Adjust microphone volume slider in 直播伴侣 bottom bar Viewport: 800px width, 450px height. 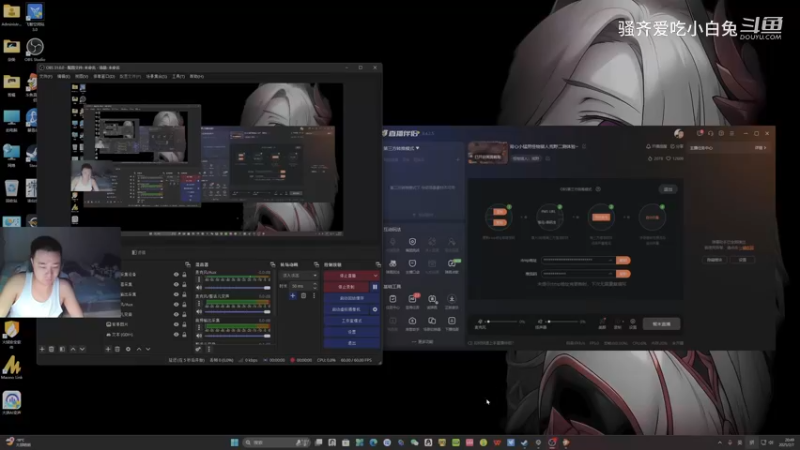502,322
